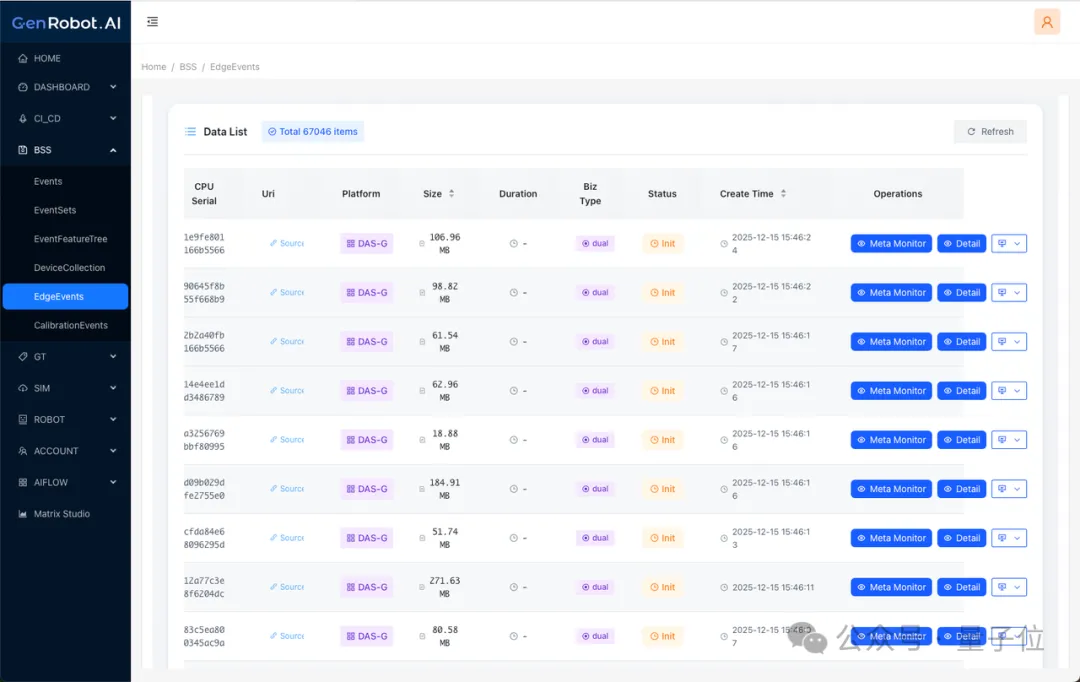Screen dimensions: 1080x682
Task: Open the row actions dropdown for 184.91 MB entry
Action: coord(1008,489)
